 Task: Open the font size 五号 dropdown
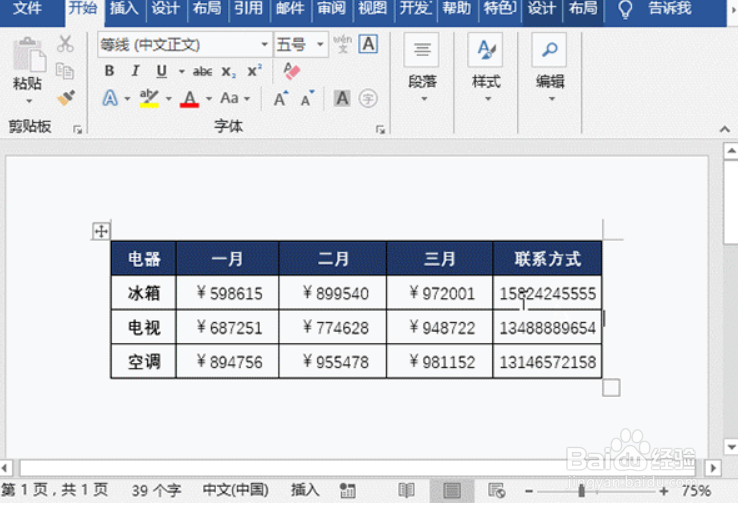(x=320, y=45)
